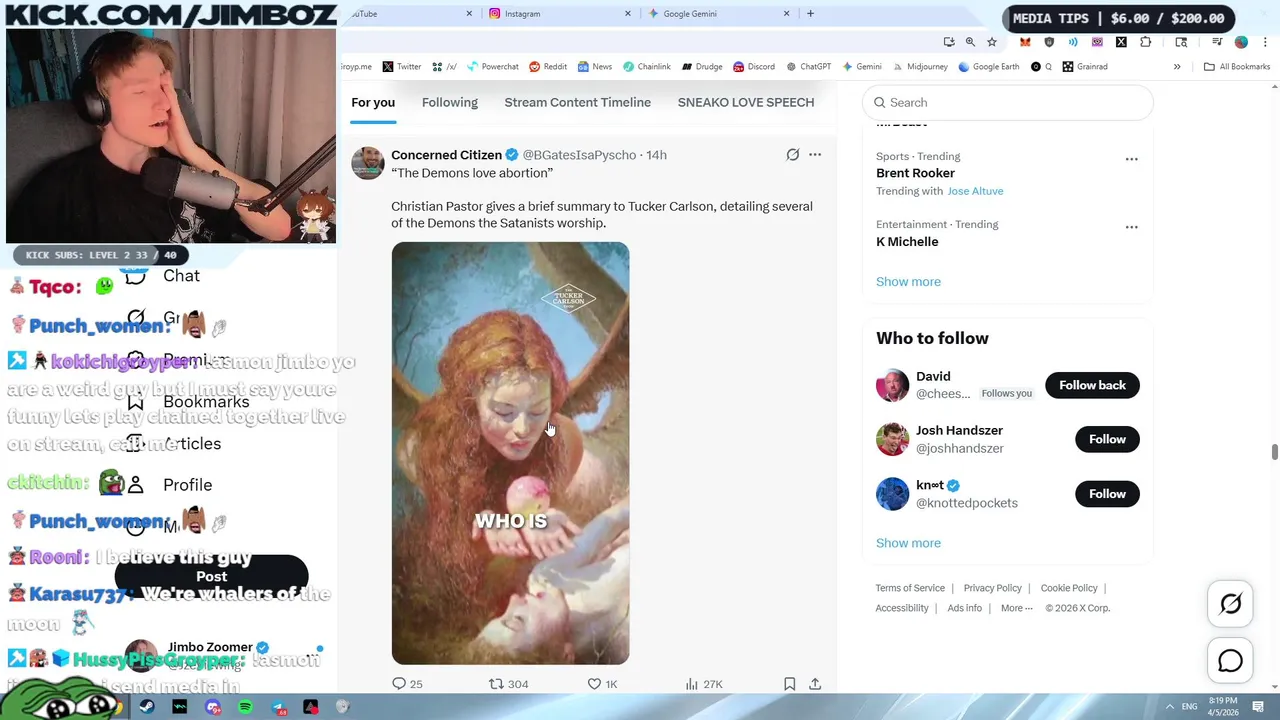Select the For you timeline tab
Screen dimensions: 1280x720
click(373, 102)
